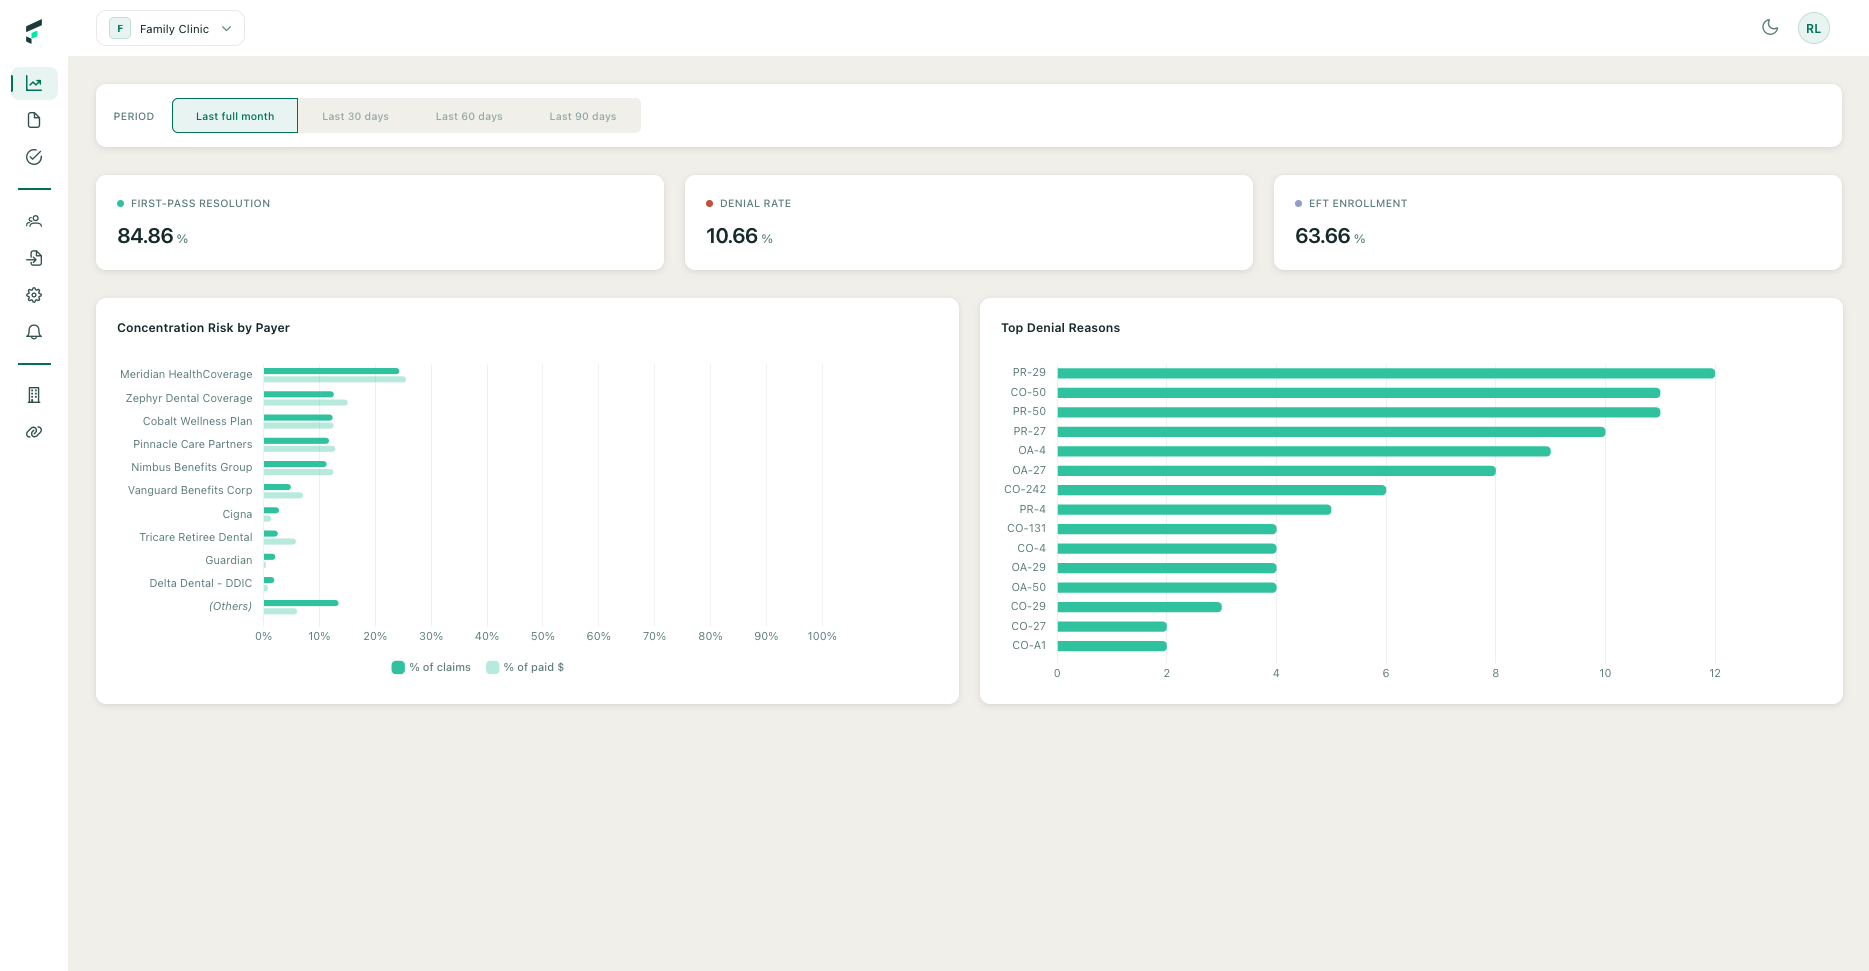The width and height of the screenshot is (1869, 971).
Task: Click the chevron next to Family Clinic
Action: (x=227, y=28)
